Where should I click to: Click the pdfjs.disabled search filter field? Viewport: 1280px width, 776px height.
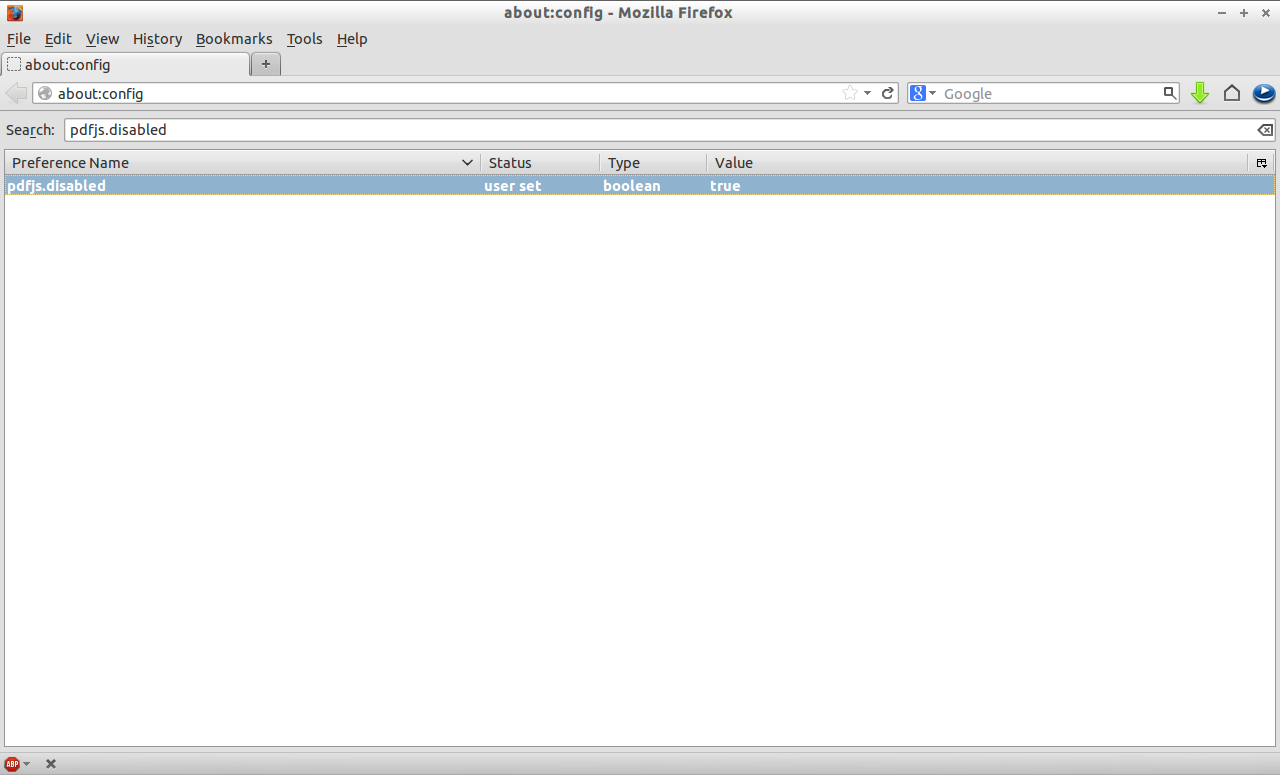point(660,130)
